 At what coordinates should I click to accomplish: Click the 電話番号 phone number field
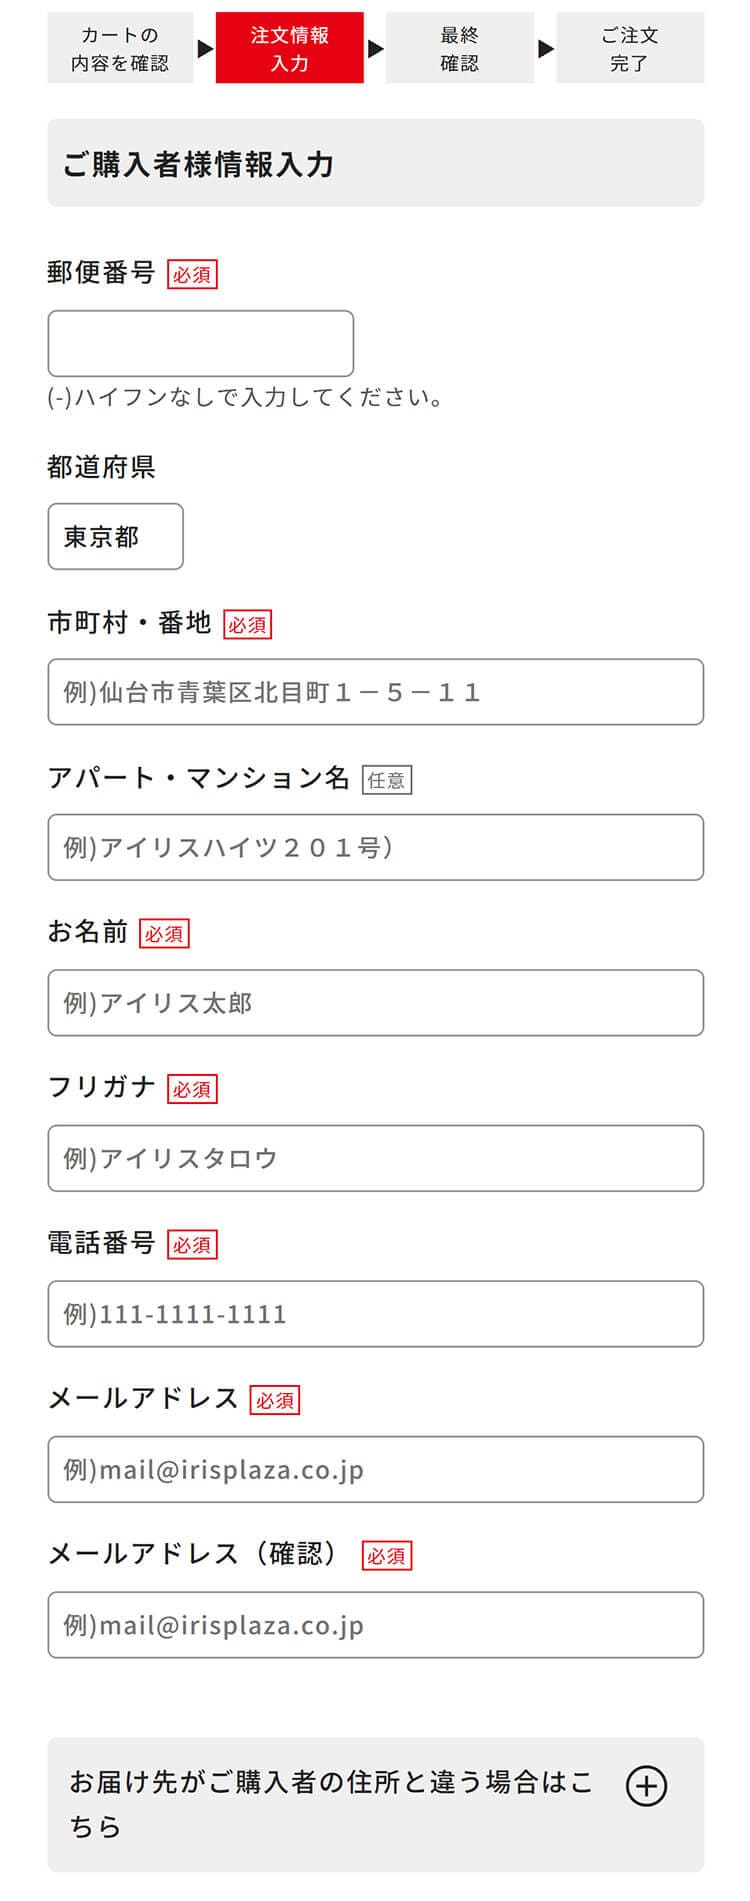click(x=375, y=1313)
